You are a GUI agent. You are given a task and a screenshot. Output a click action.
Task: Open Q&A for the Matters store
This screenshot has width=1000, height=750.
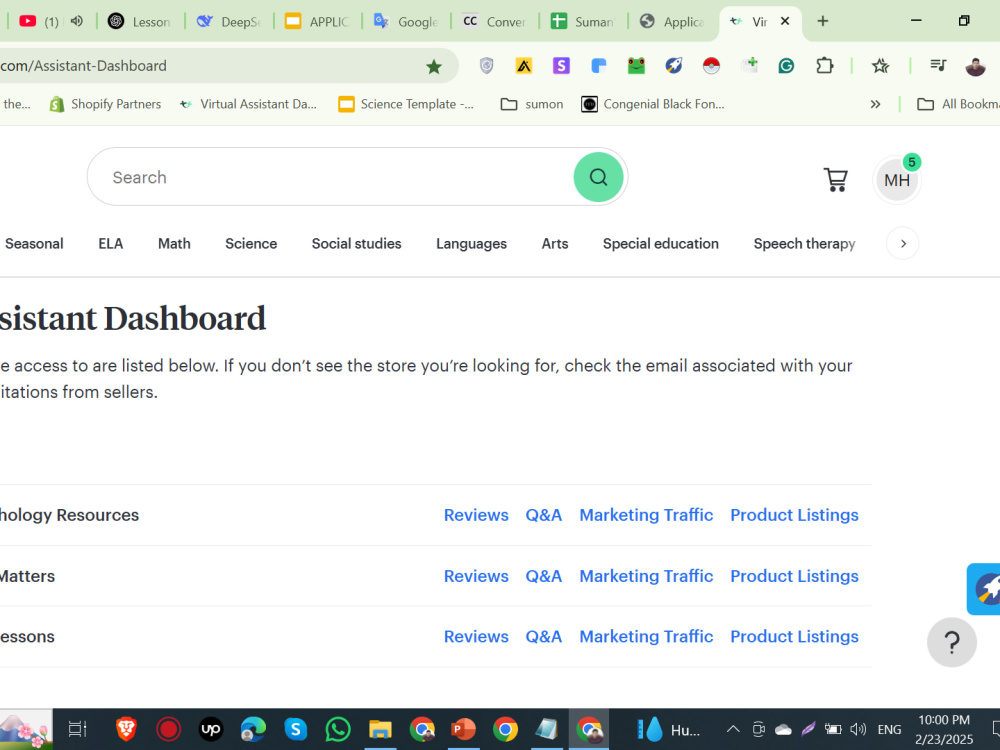[543, 576]
